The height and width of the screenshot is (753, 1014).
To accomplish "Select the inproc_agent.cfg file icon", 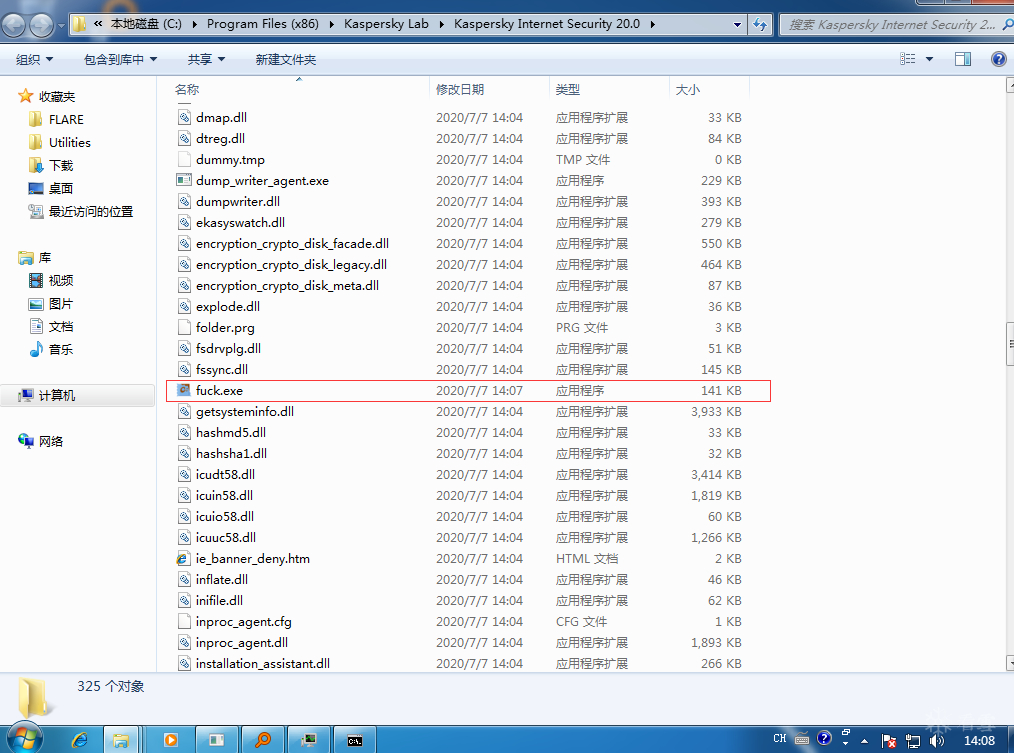I will click(x=184, y=621).
